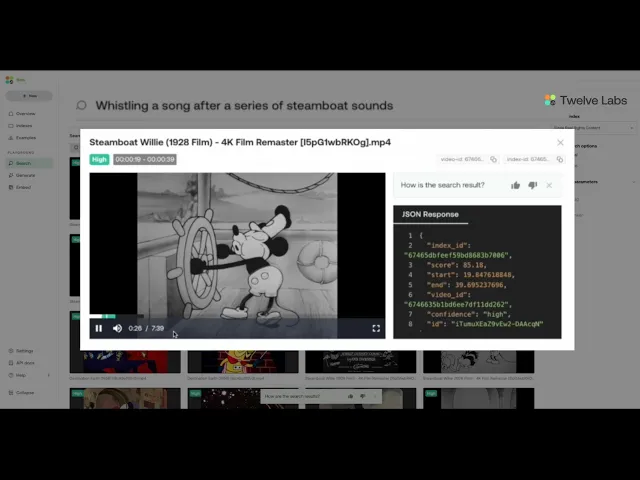Click the search query text field
This screenshot has width=640, height=480.
[x=244, y=106]
